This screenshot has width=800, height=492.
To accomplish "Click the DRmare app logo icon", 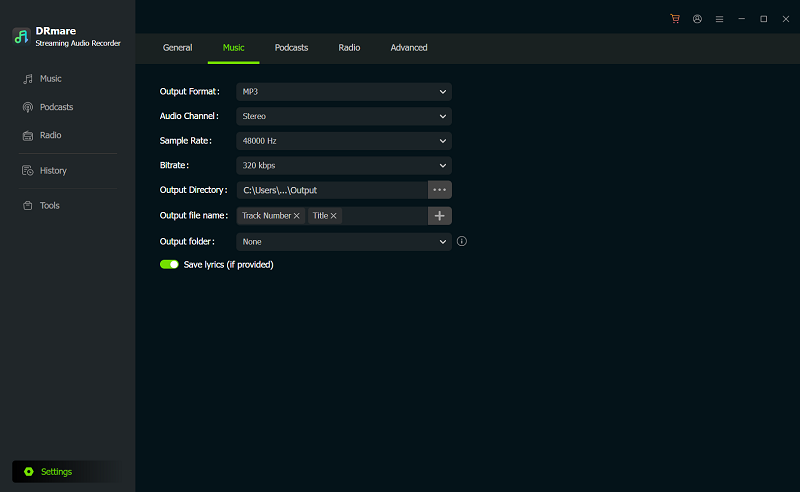I will click(x=21, y=37).
